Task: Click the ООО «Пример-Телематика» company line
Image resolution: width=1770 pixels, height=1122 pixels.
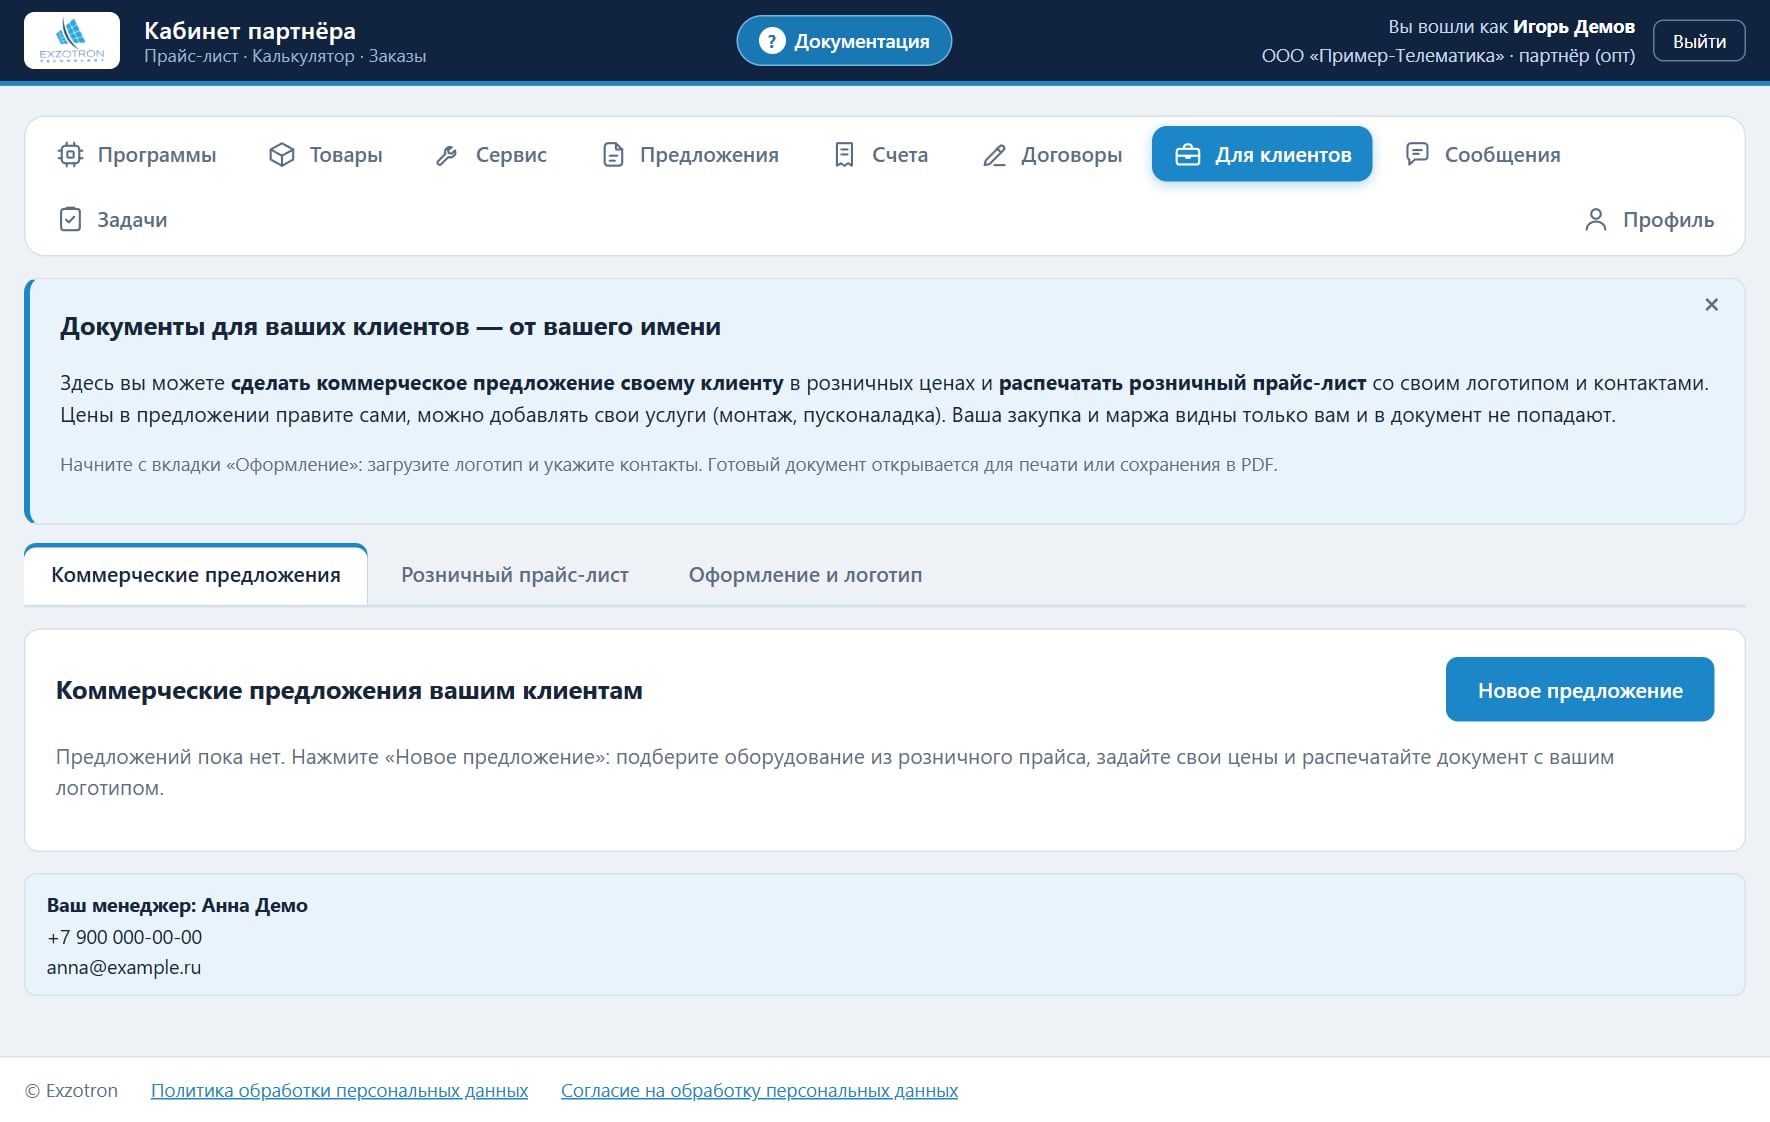Action: click(1448, 56)
